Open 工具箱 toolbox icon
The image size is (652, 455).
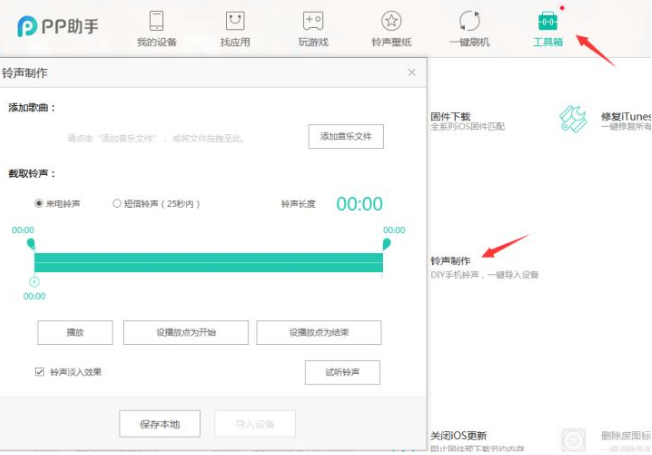coord(548,21)
